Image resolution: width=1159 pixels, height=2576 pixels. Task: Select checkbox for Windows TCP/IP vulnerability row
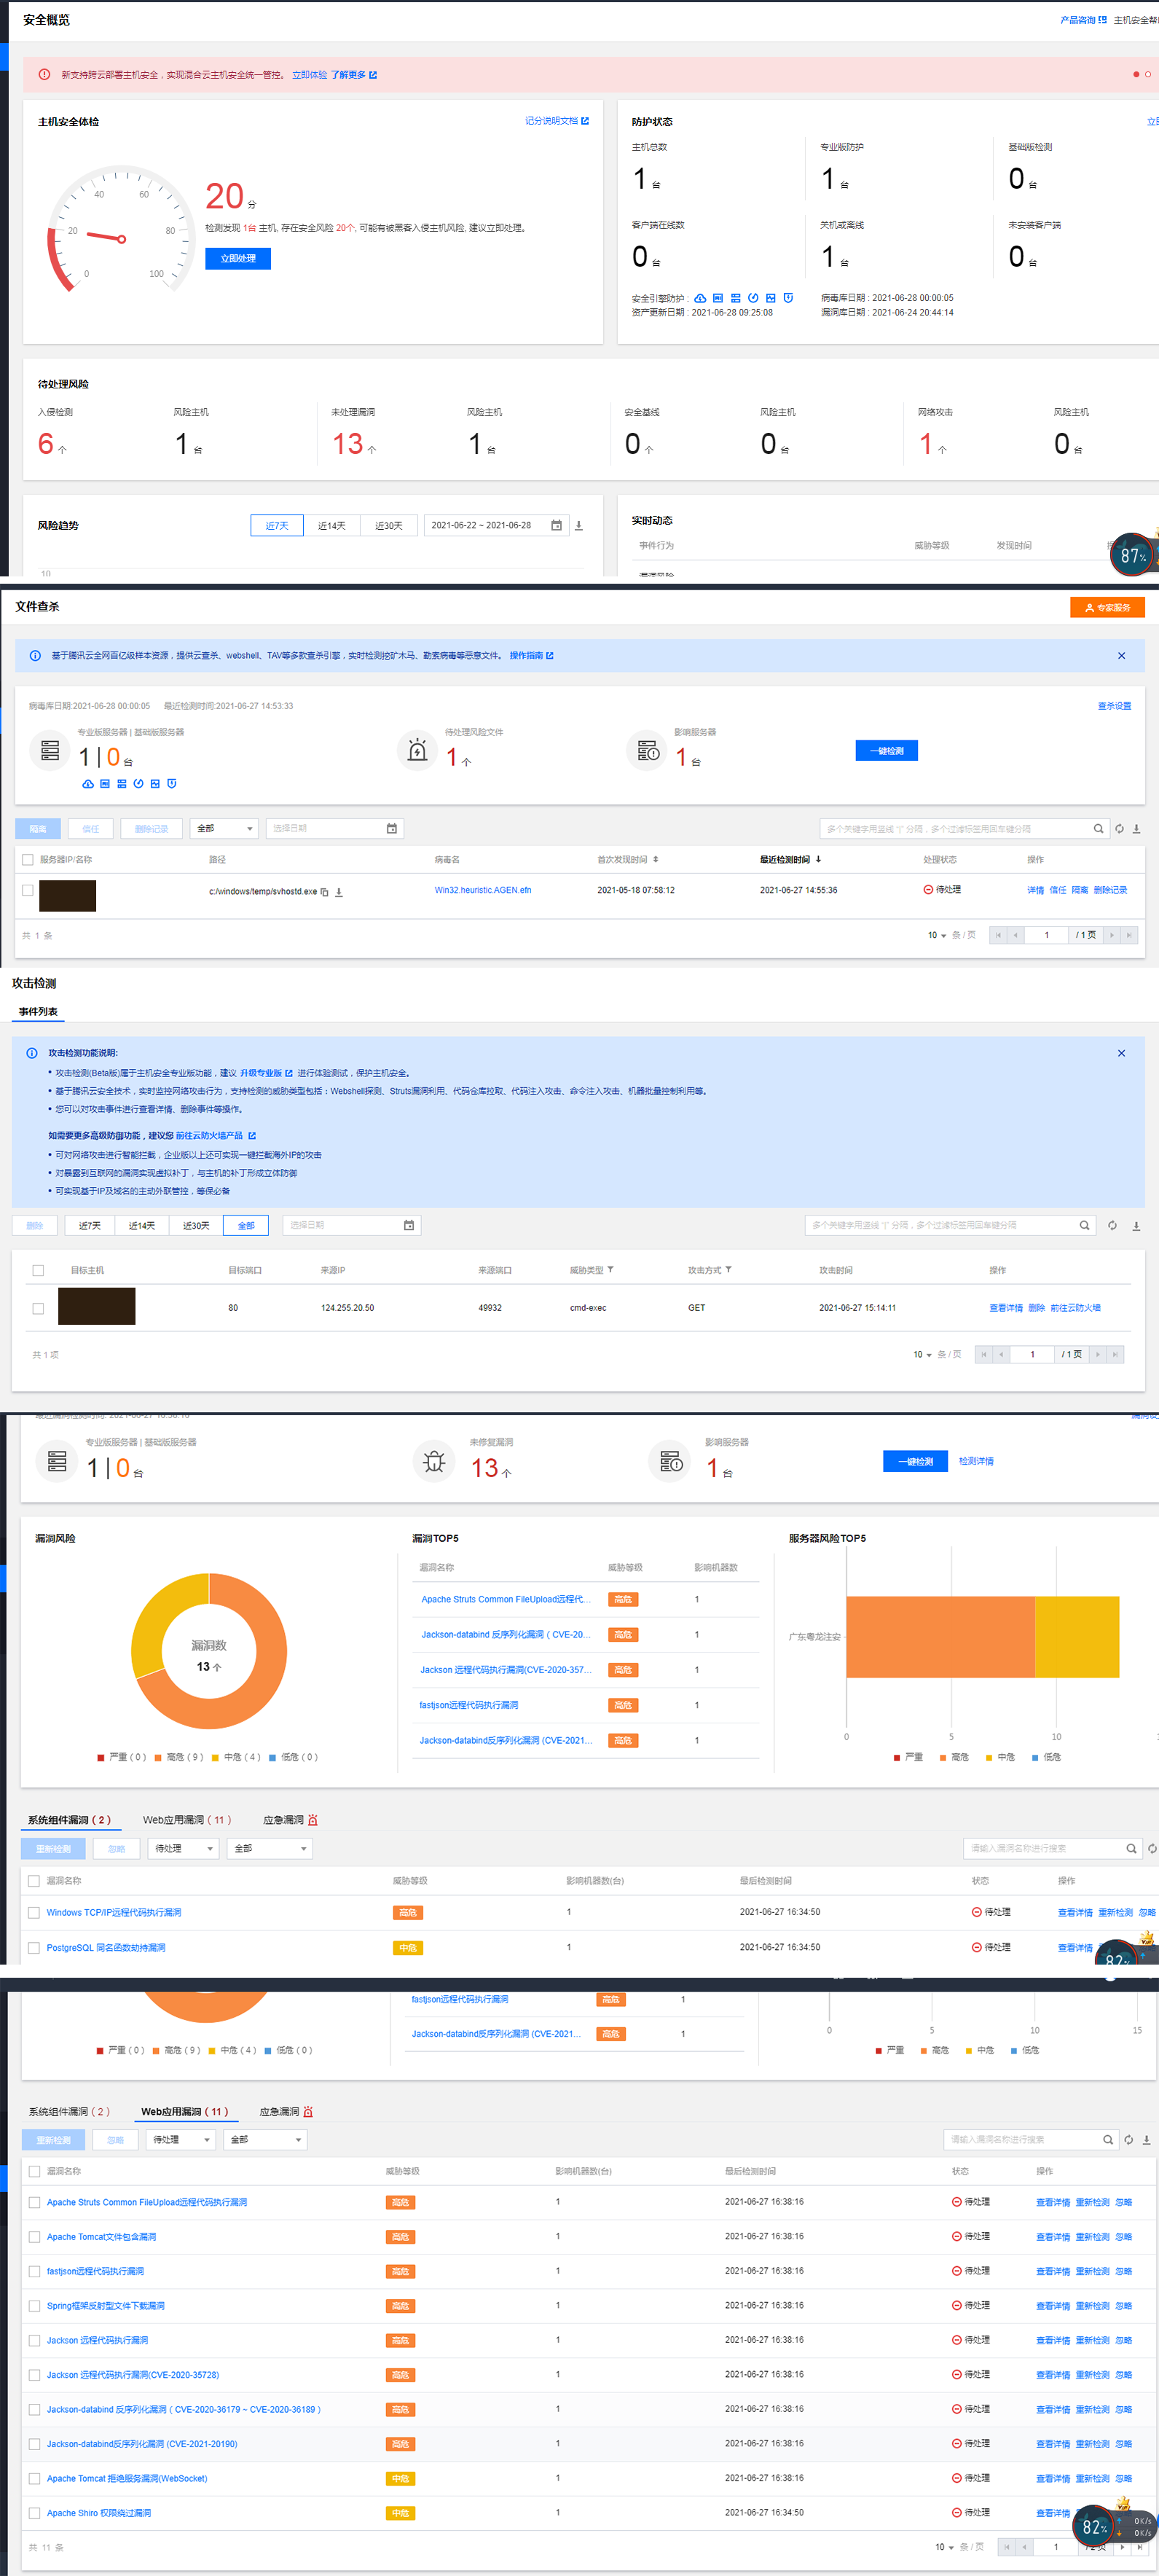point(34,1912)
